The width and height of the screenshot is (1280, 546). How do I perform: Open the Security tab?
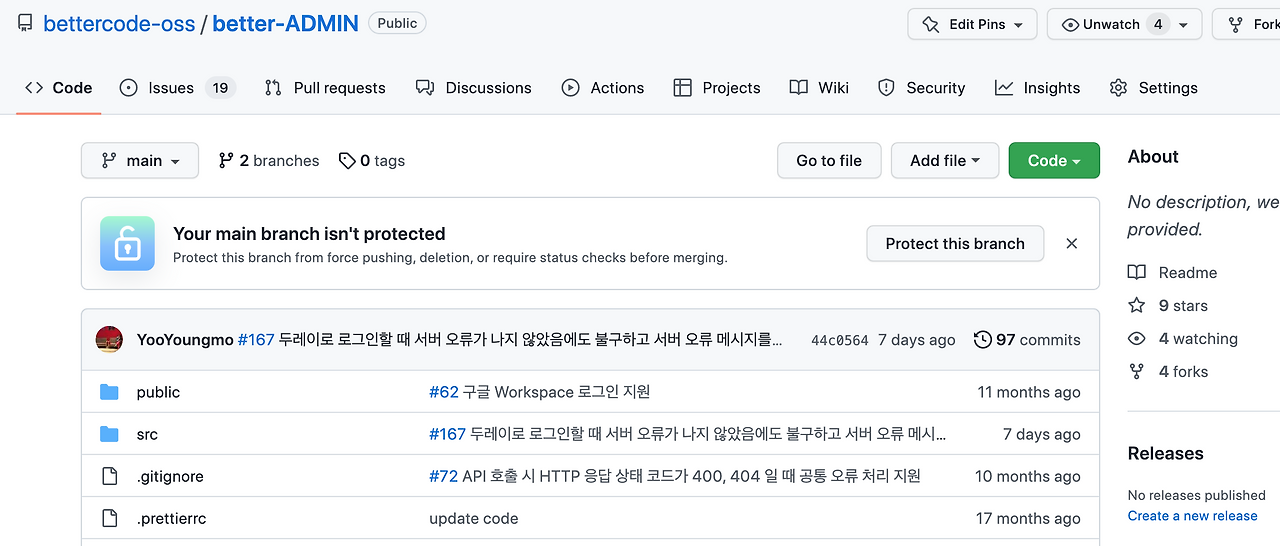pyautogui.click(x=921, y=88)
